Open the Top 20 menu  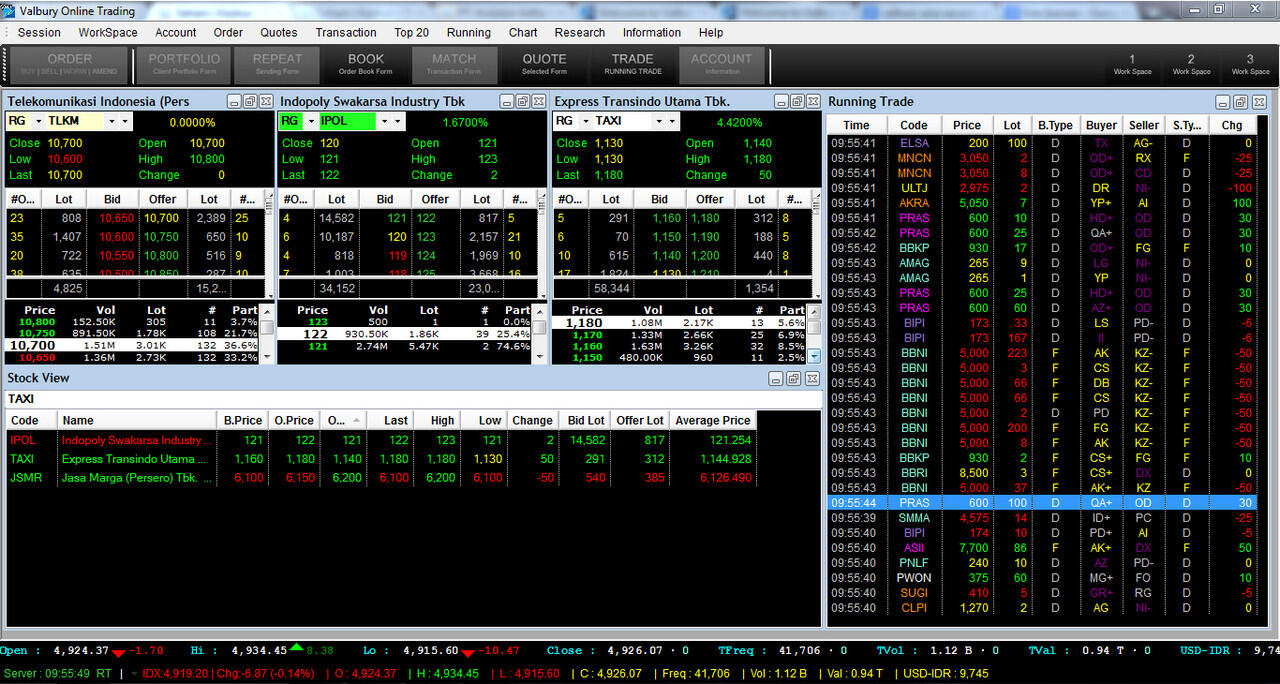[x=411, y=32]
